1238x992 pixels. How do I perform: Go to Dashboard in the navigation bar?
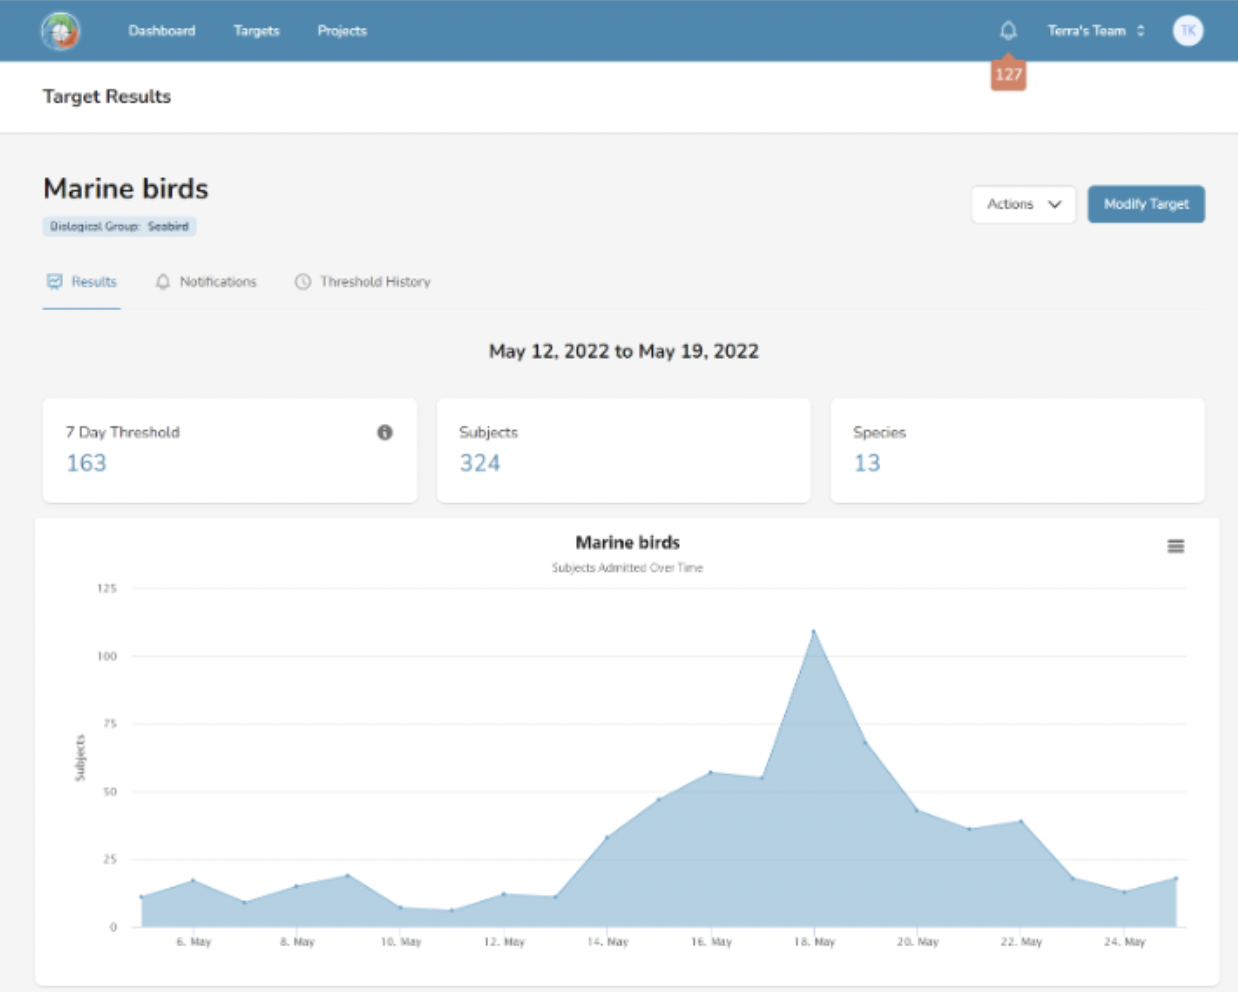(x=162, y=31)
